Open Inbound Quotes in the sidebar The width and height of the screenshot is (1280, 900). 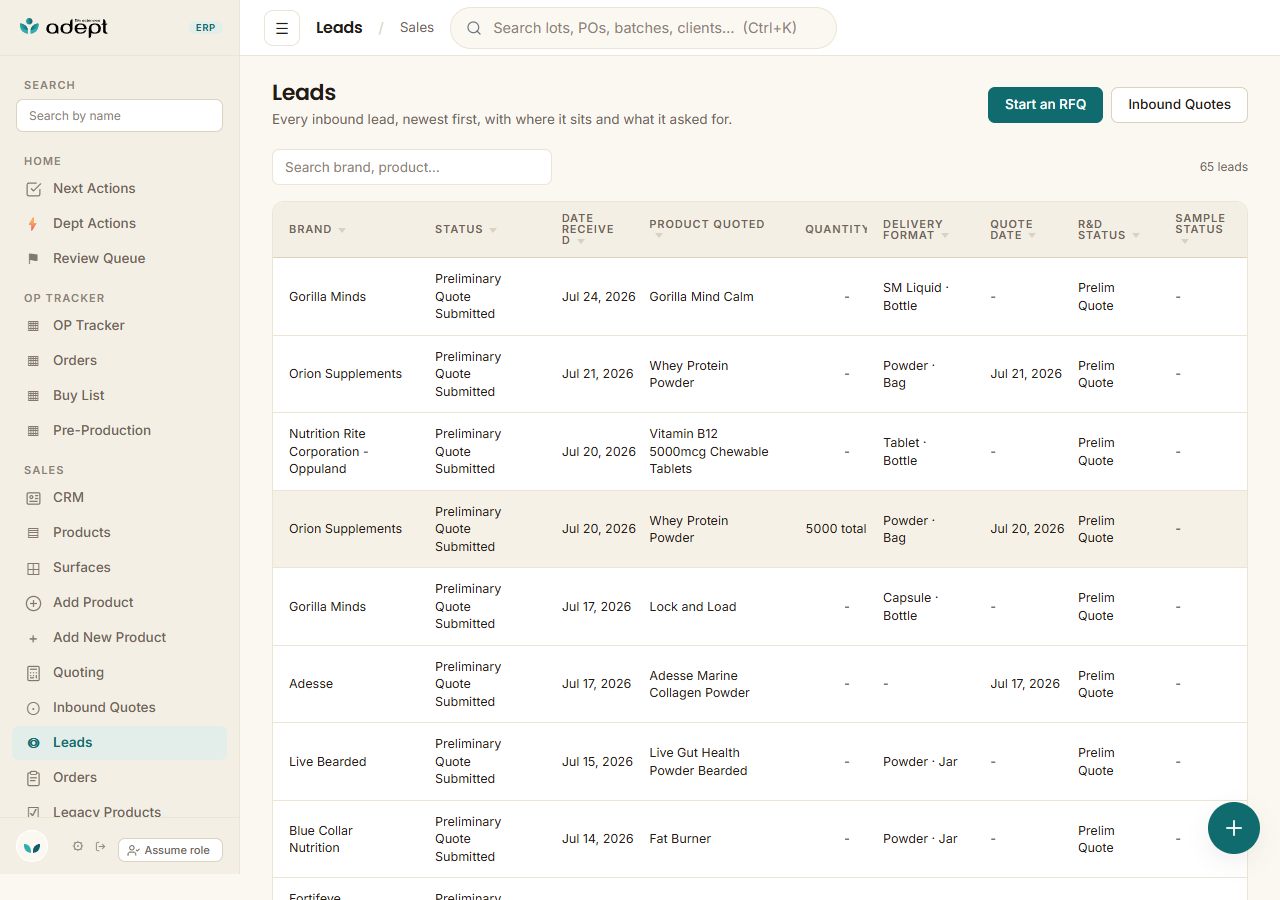pyautogui.click(x=120, y=707)
